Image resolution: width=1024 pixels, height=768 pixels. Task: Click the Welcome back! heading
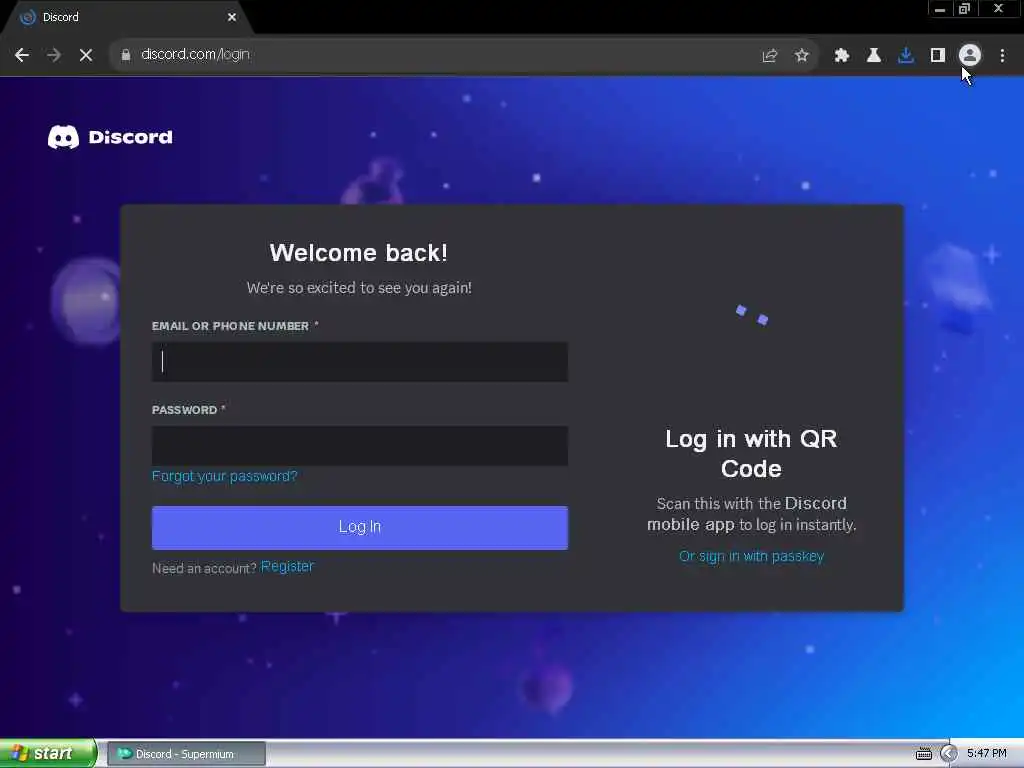tap(359, 253)
